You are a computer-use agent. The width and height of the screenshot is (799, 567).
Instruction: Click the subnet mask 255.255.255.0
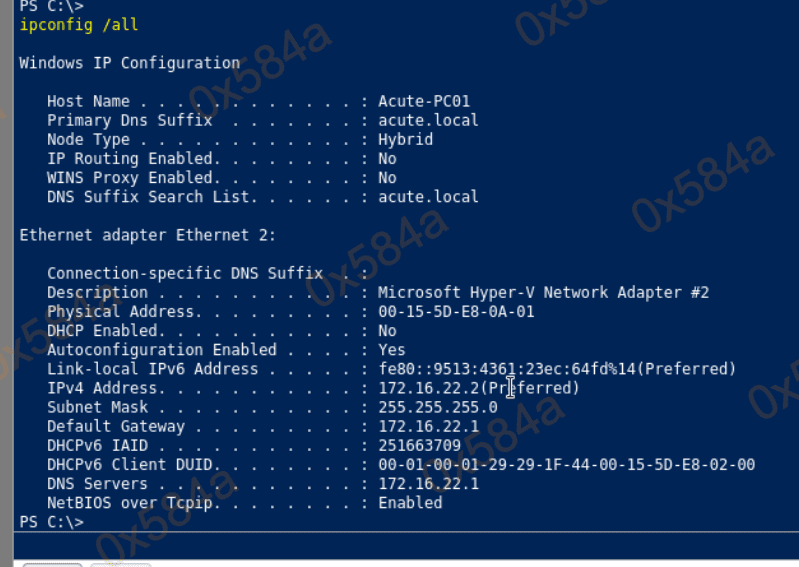pos(437,407)
